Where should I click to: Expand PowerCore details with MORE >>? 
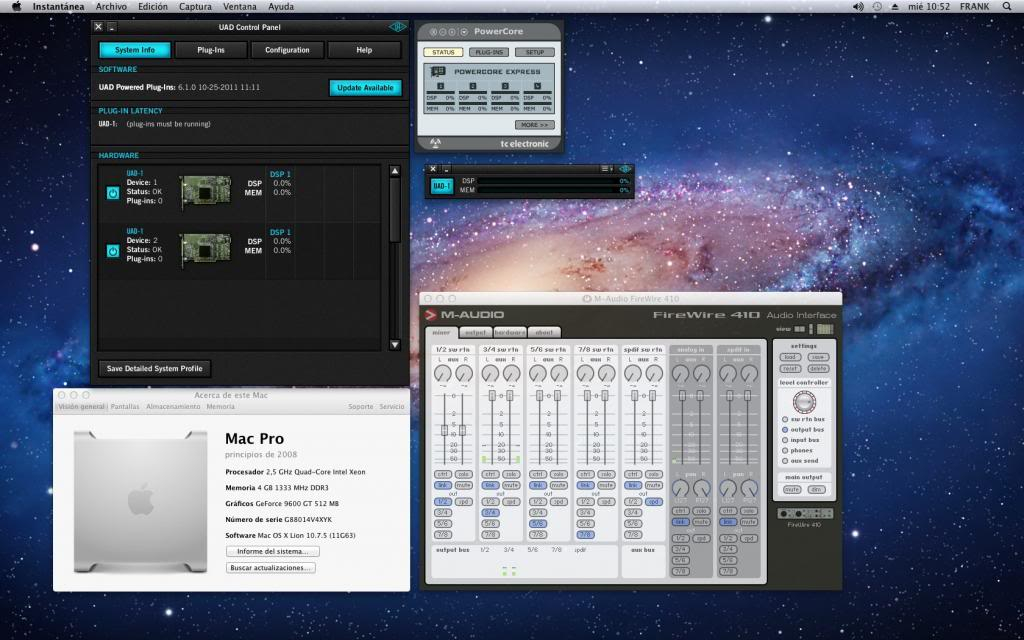[x=534, y=125]
